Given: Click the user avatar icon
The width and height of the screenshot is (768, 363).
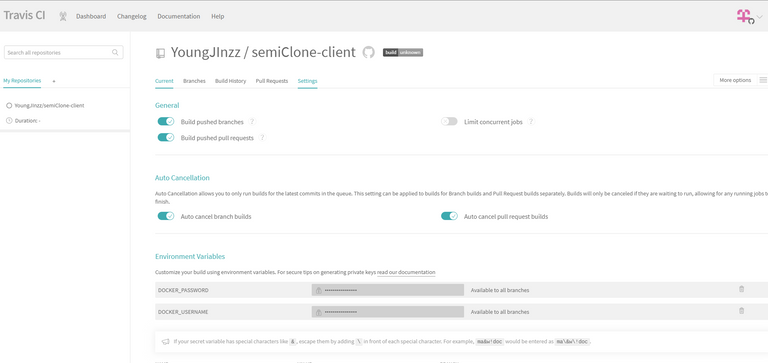Looking at the screenshot, I should 744,16.
